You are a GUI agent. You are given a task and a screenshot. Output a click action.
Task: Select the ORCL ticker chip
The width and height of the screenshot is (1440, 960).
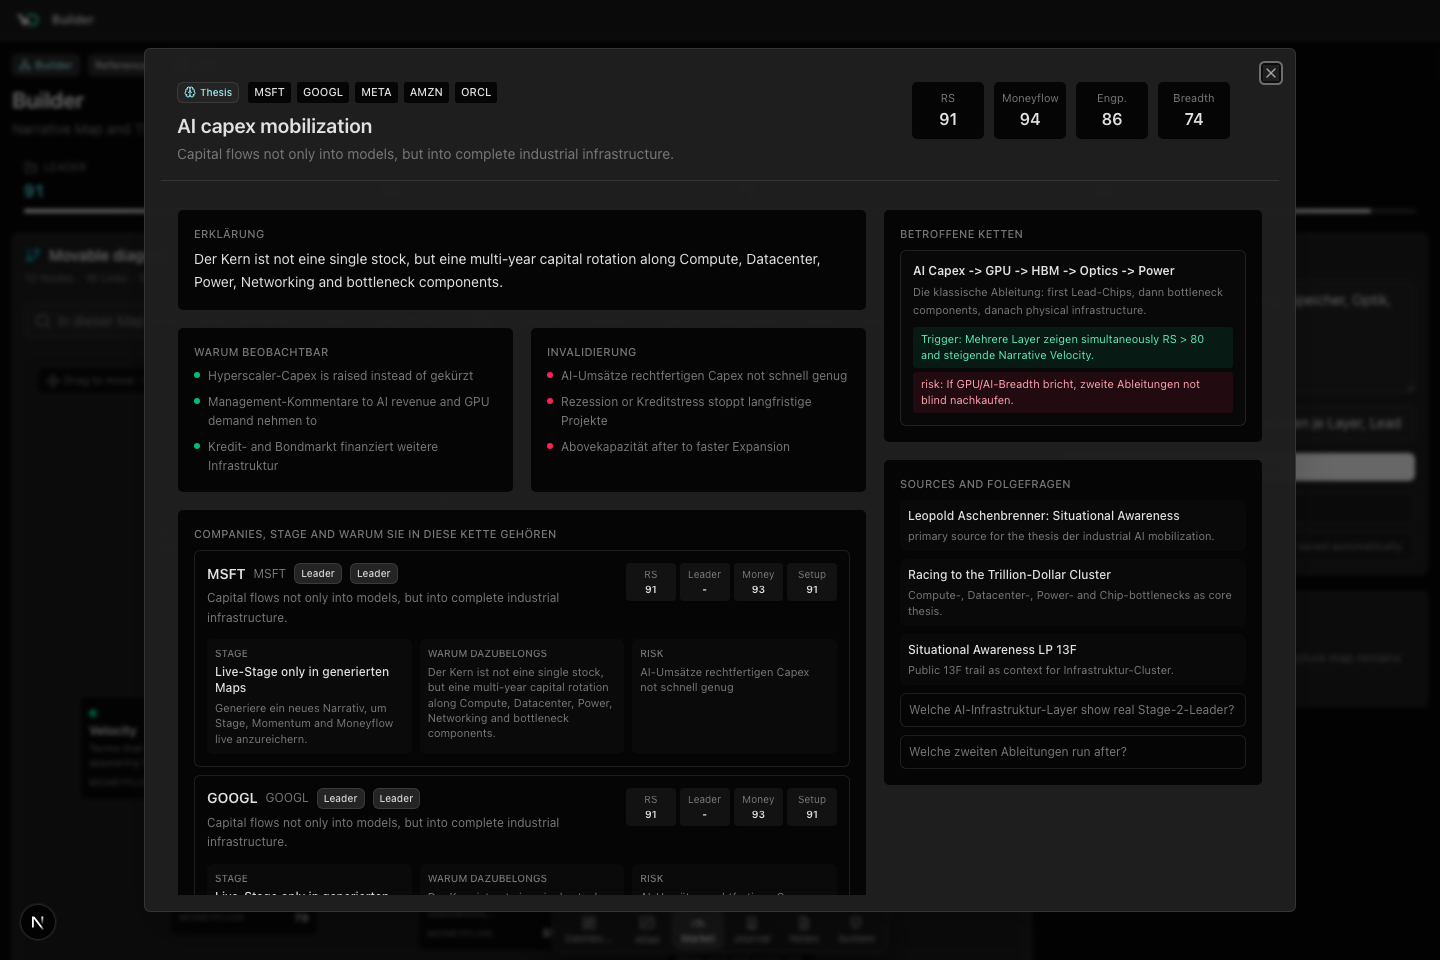(x=476, y=93)
